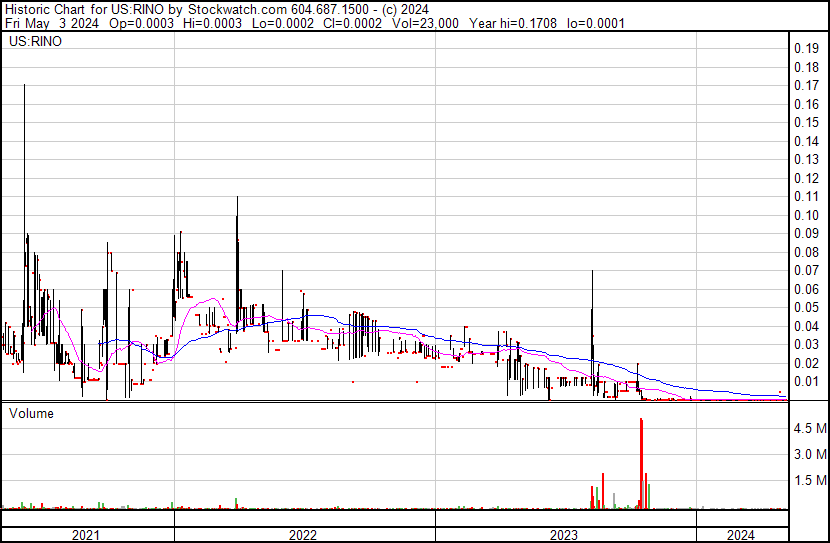Click the 2023 price spike reaching 0.07
The height and width of the screenshot is (543, 830).
[593, 272]
